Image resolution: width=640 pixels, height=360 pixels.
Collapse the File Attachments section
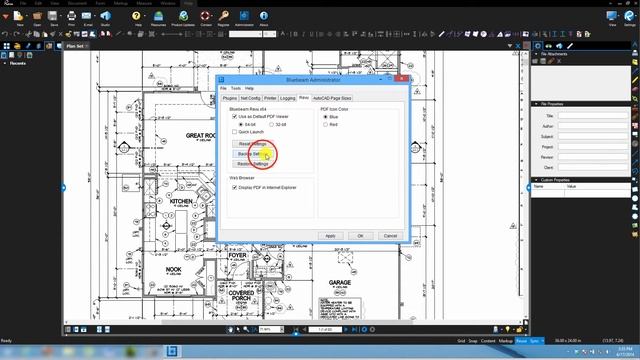[x=536, y=54]
